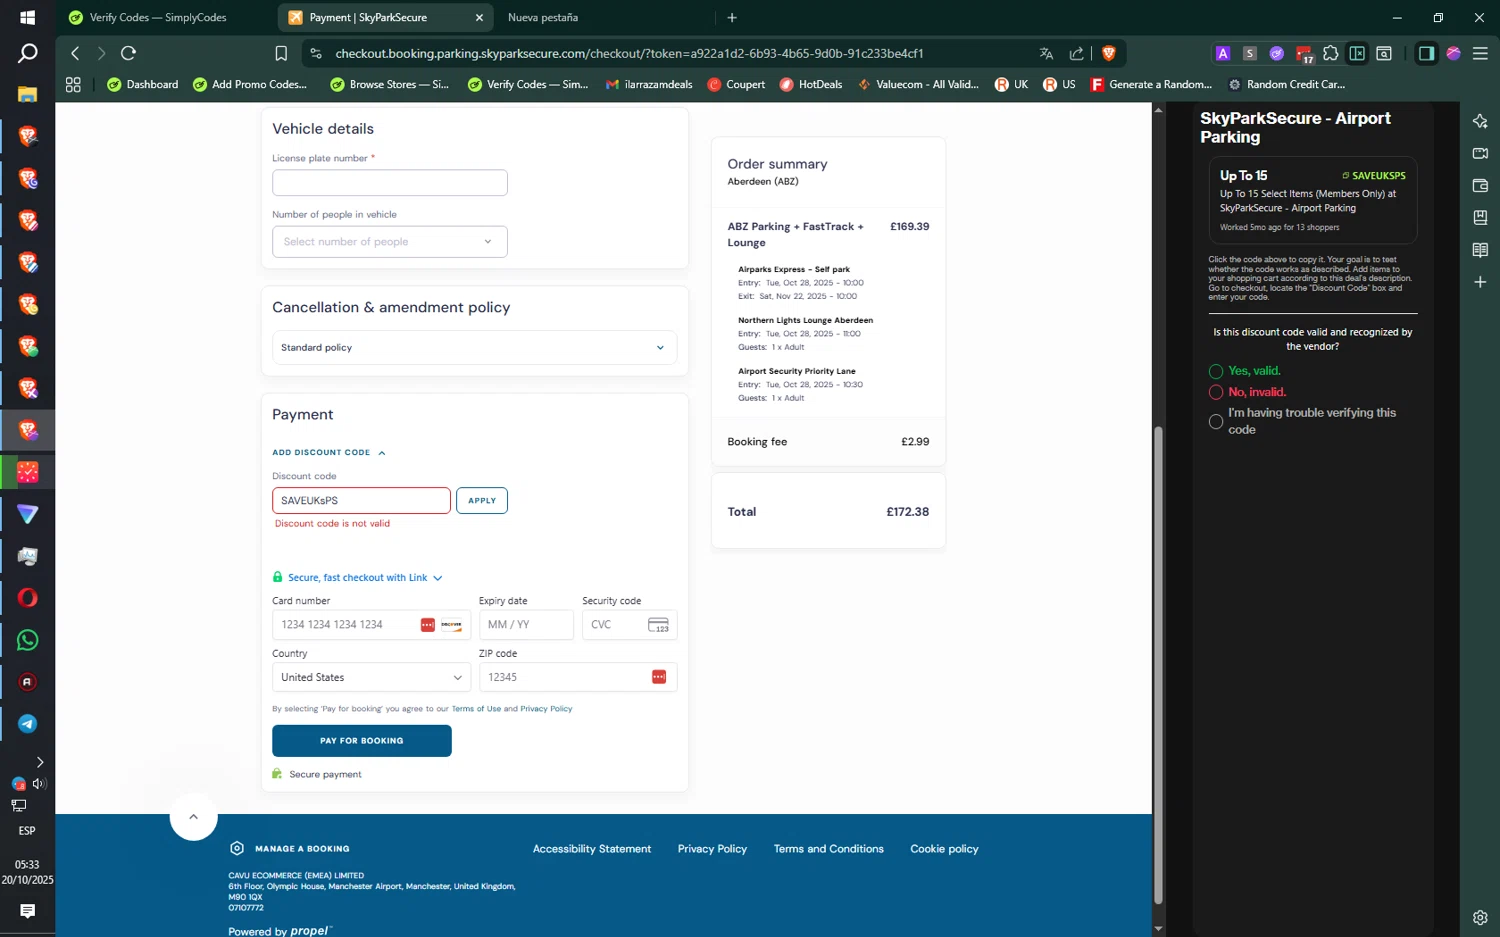1500x937 pixels.
Task: Click the CVC security code field
Action: pyautogui.click(x=630, y=625)
